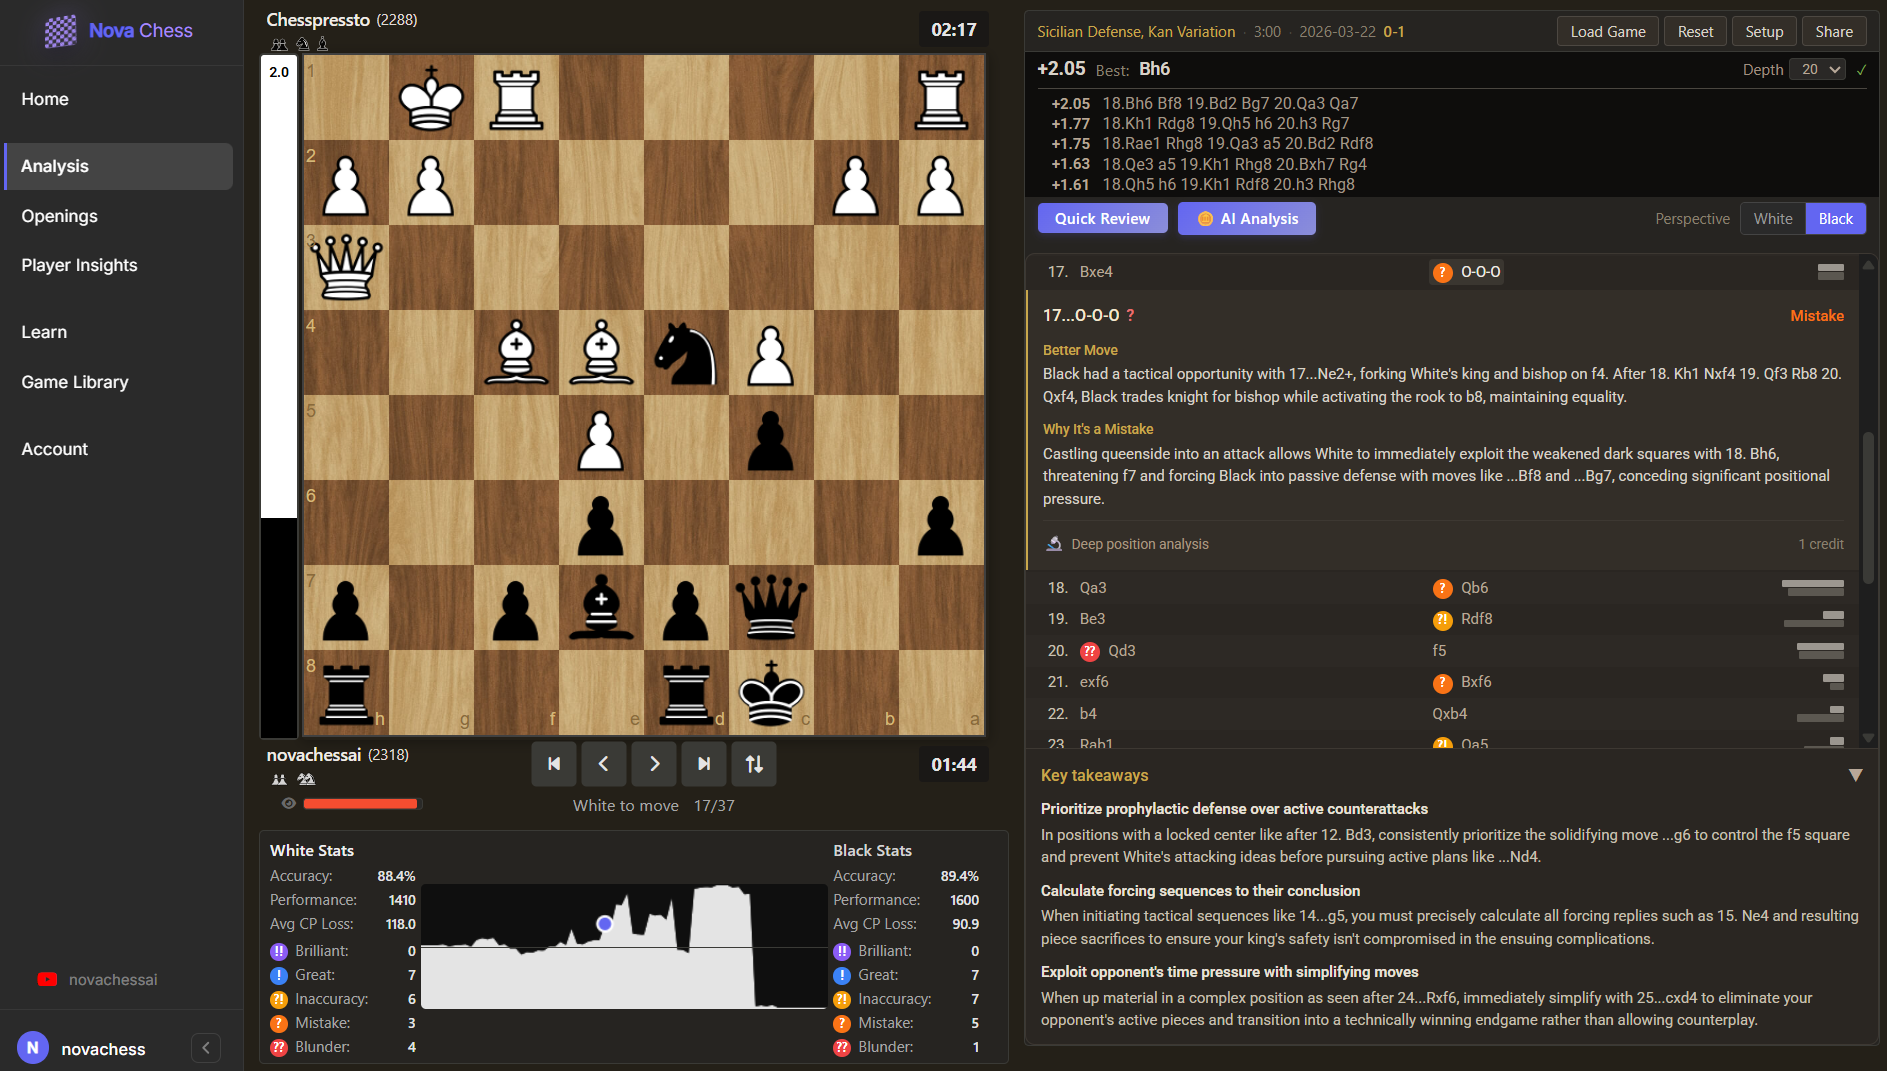The width and height of the screenshot is (1887, 1071).
Task: Toggle the Black perspective button
Action: click(x=1835, y=218)
